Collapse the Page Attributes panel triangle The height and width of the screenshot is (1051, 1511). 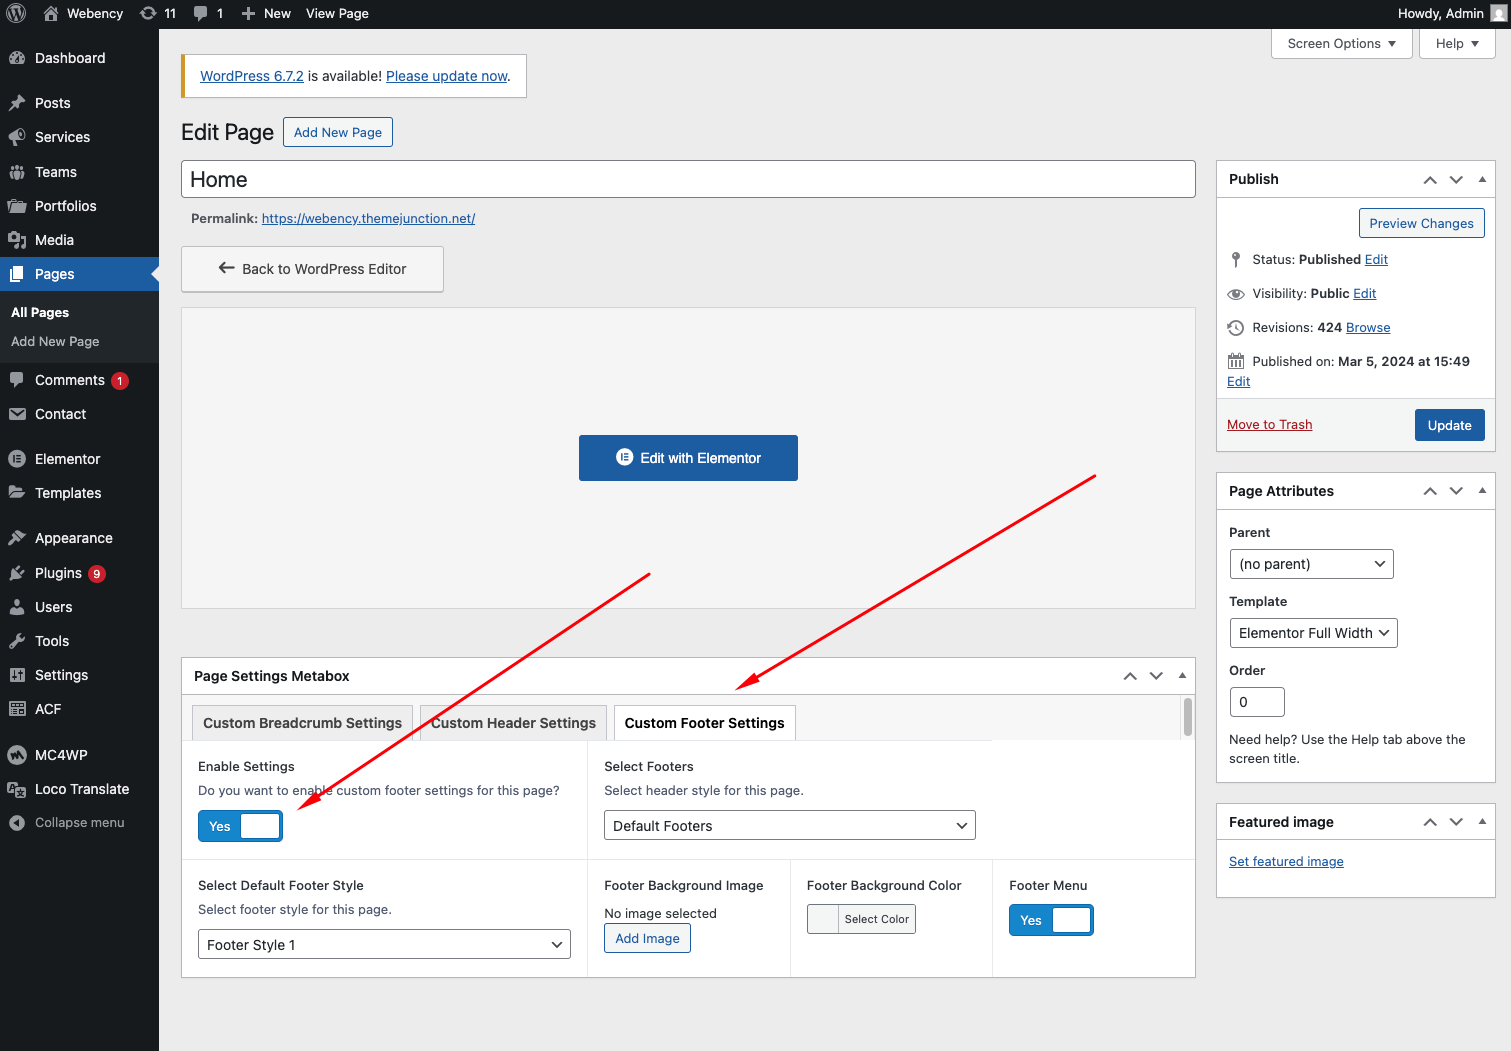tap(1482, 490)
